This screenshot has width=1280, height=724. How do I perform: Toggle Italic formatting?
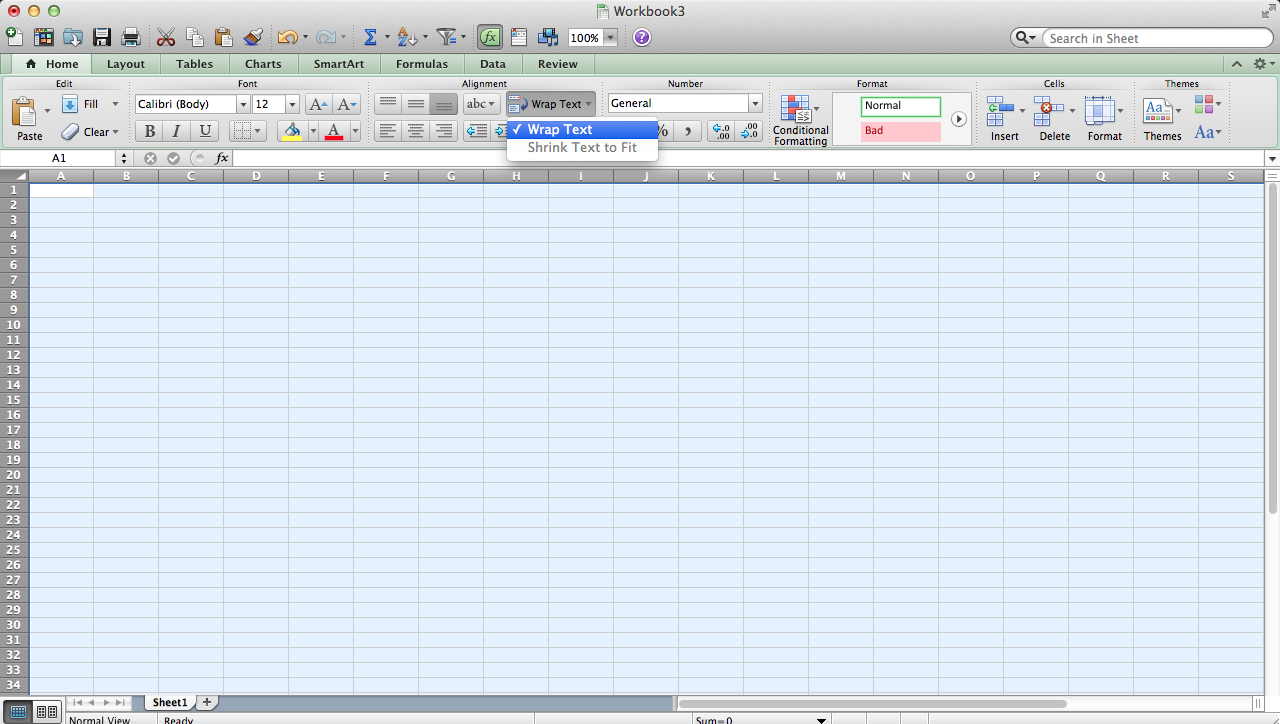177,131
